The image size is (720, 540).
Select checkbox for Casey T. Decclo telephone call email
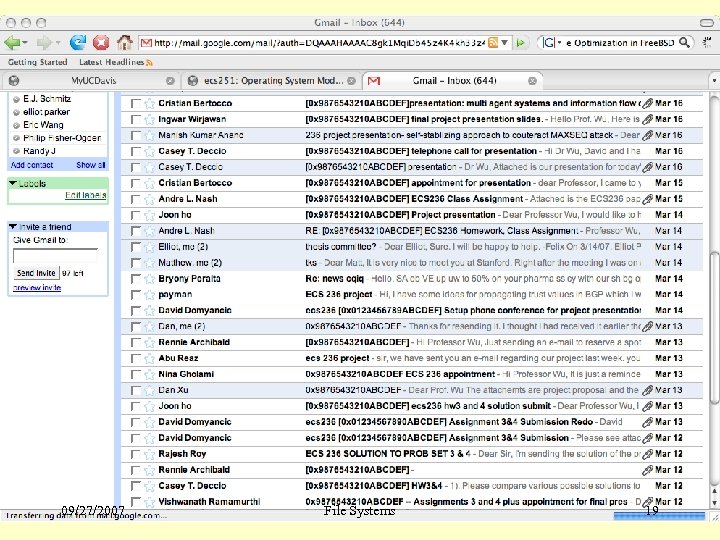pos(135,152)
